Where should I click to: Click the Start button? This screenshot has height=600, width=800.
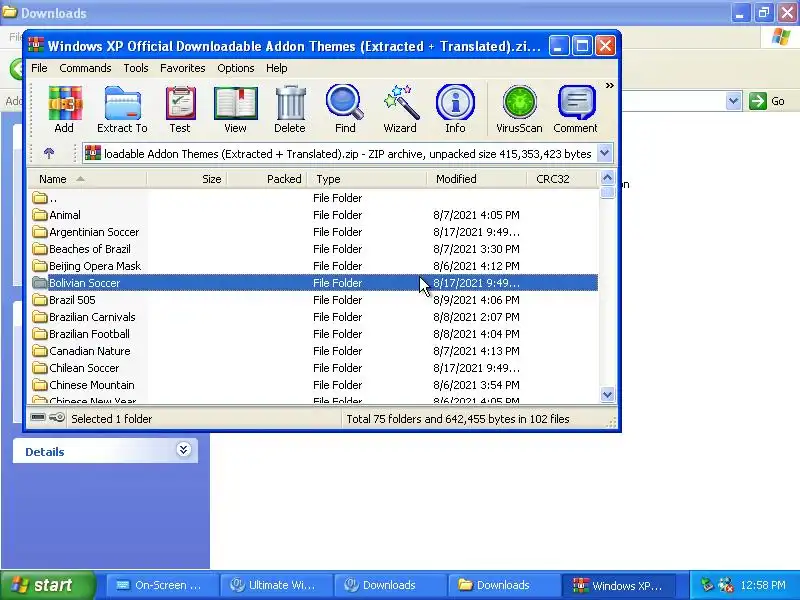[48, 585]
